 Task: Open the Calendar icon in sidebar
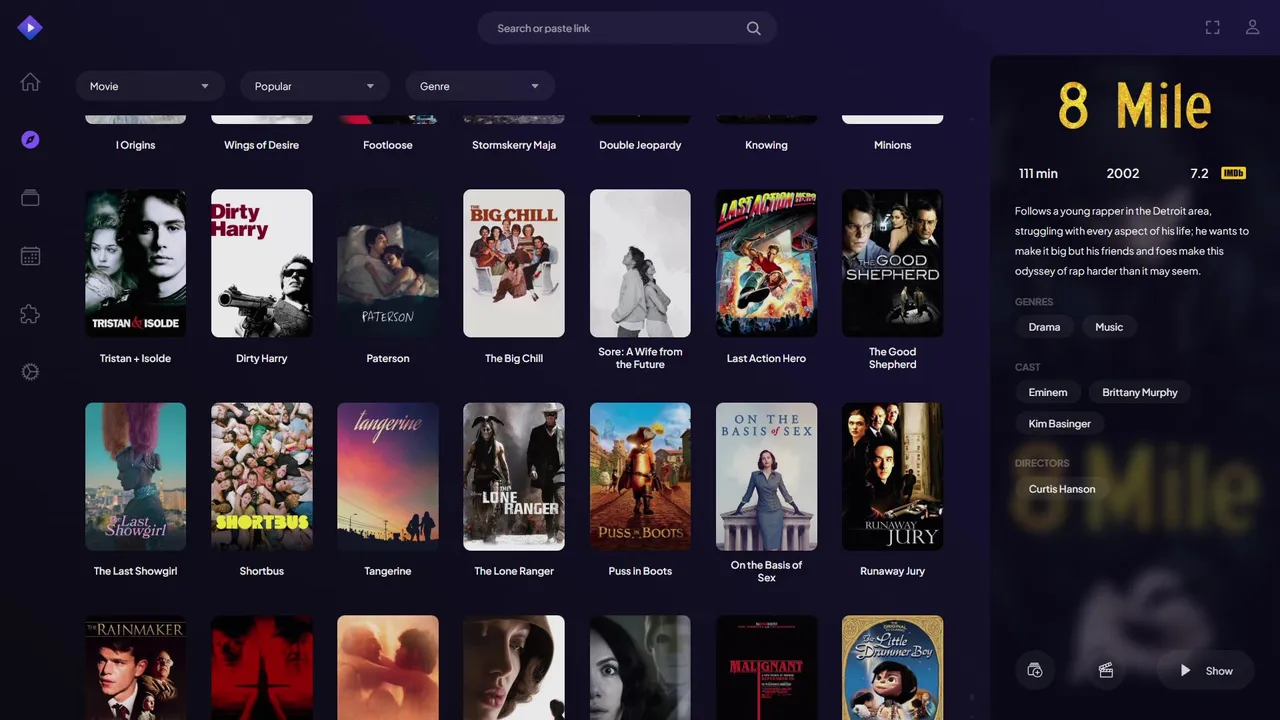coord(30,256)
